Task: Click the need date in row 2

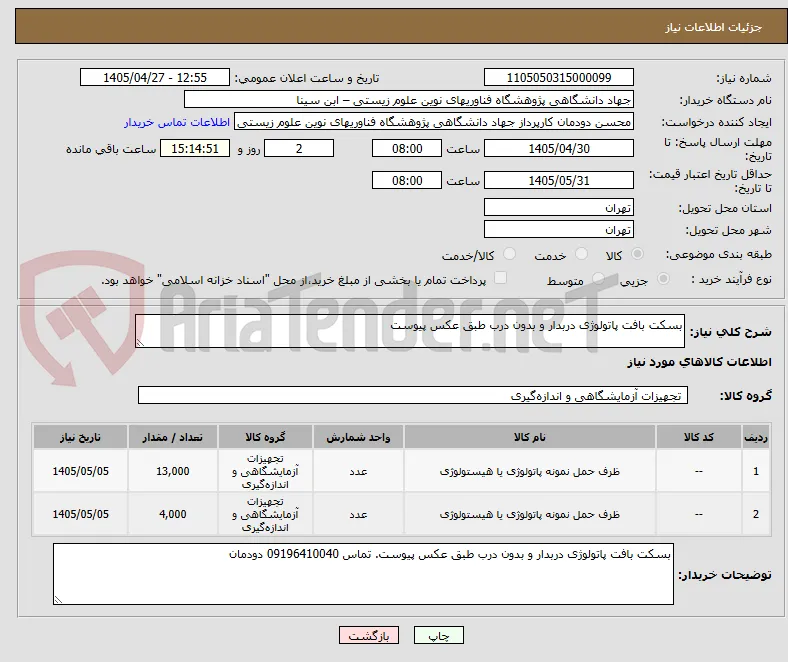Action: (x=80, y=514)
